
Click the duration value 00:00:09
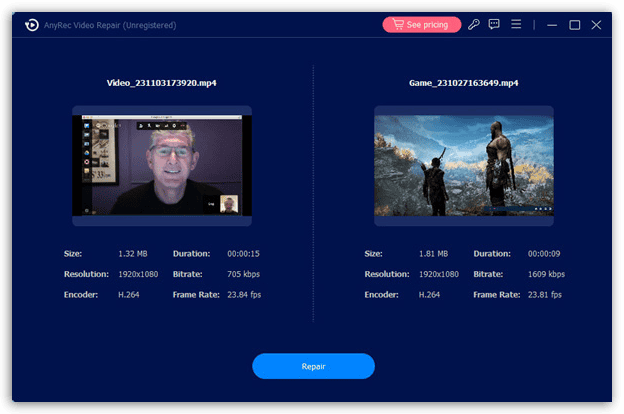[x=544, y=254]
